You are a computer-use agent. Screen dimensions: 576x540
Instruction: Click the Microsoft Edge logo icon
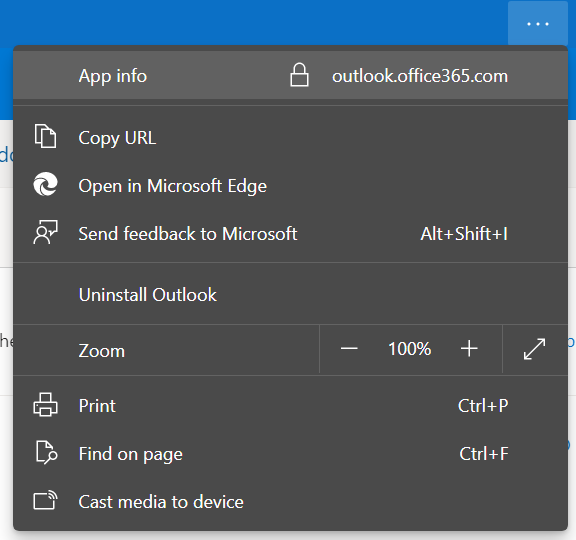pos(46,184)
